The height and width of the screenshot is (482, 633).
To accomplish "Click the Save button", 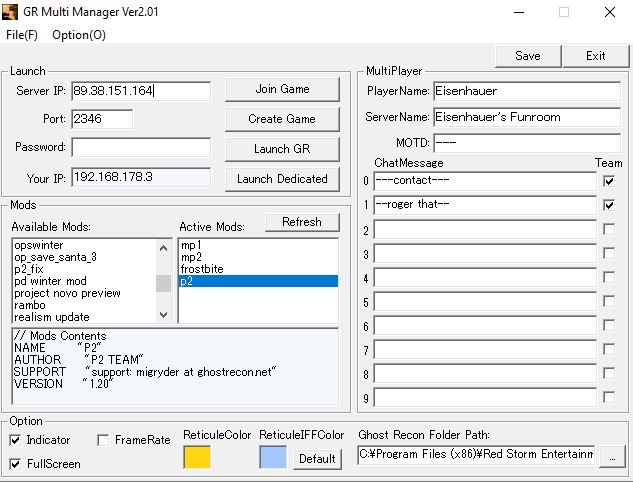I will pos(527,56).
